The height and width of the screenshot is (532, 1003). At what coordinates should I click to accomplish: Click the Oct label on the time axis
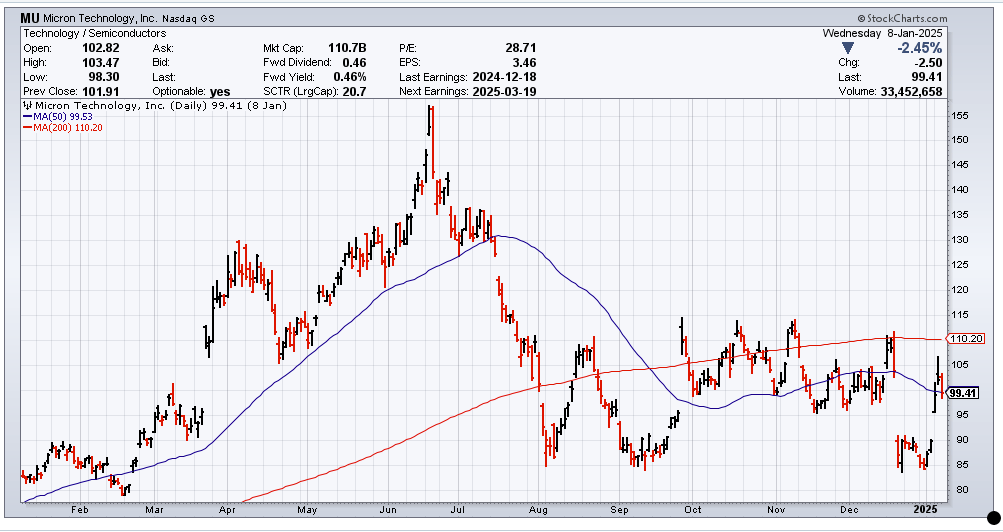(693, 509)
